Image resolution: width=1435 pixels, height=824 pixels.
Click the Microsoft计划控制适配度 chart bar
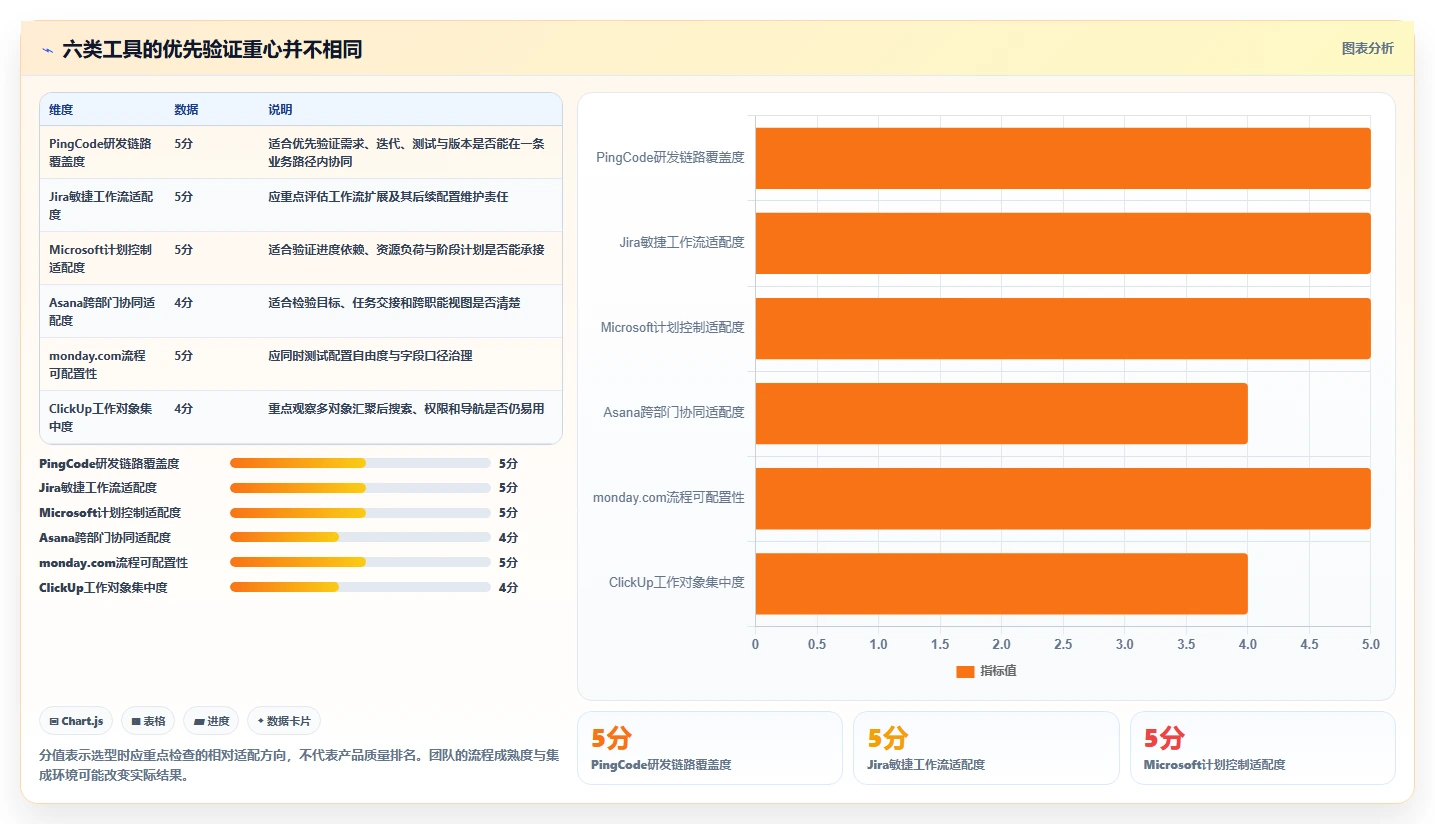(x=1062, y=328)
